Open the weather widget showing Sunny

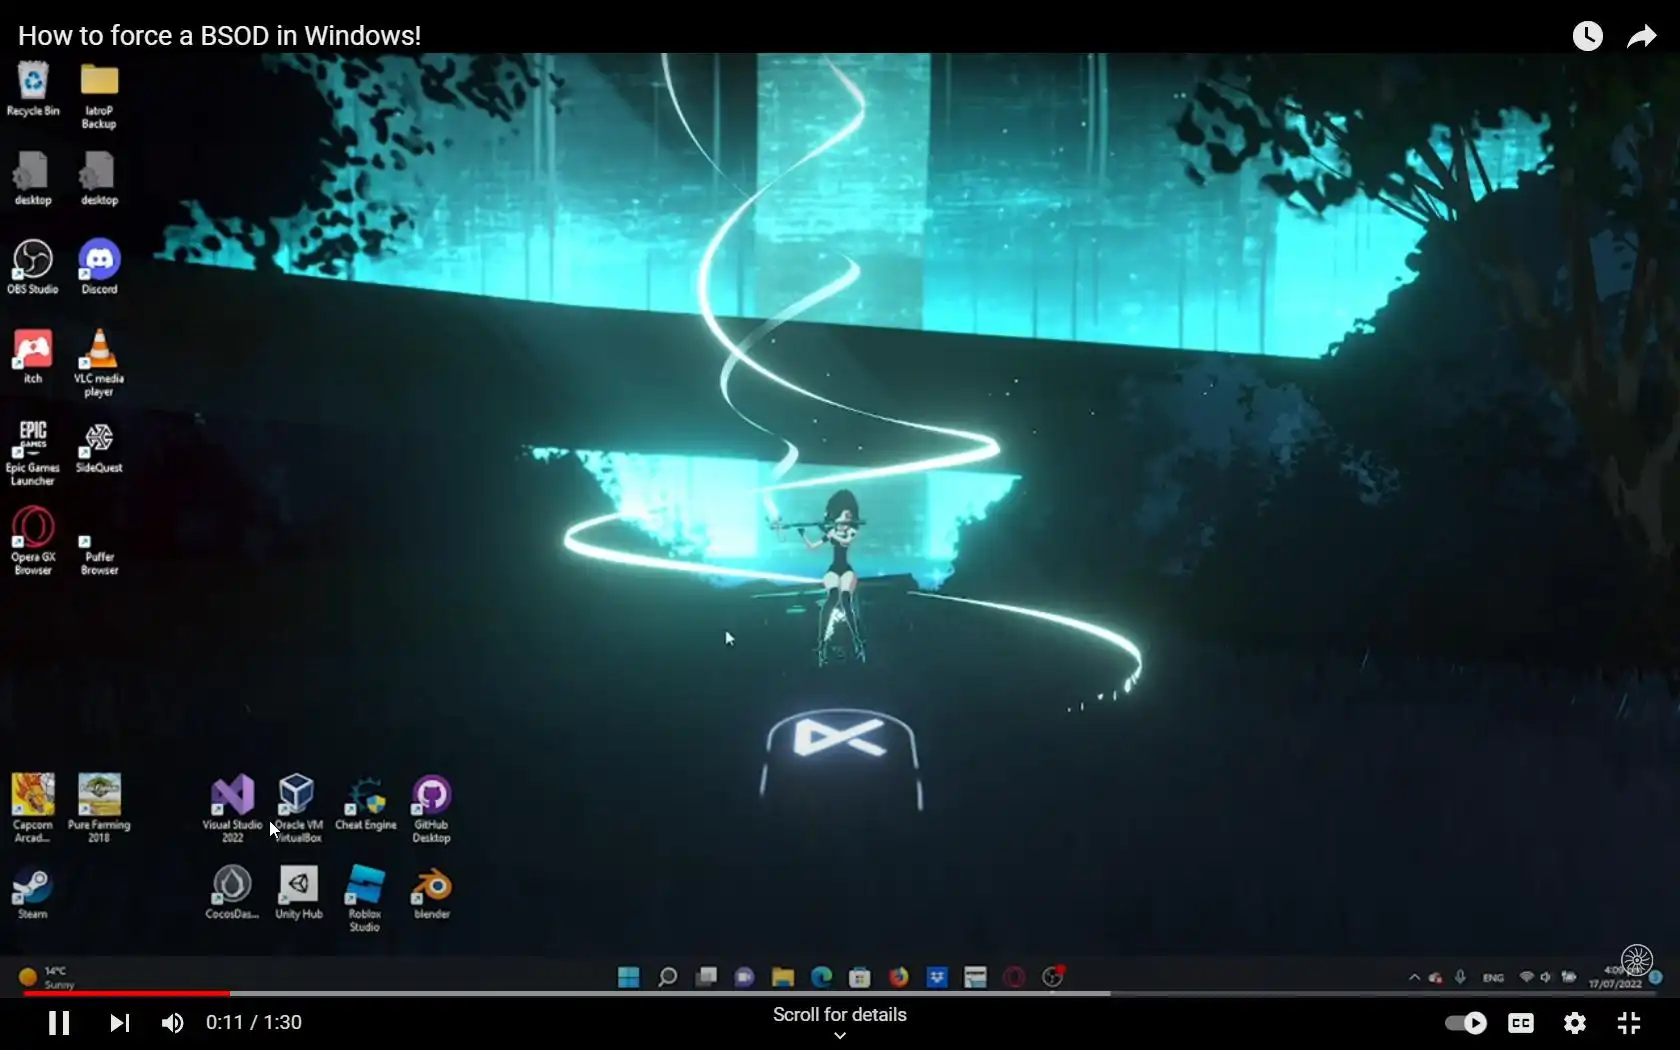point(46,977)
